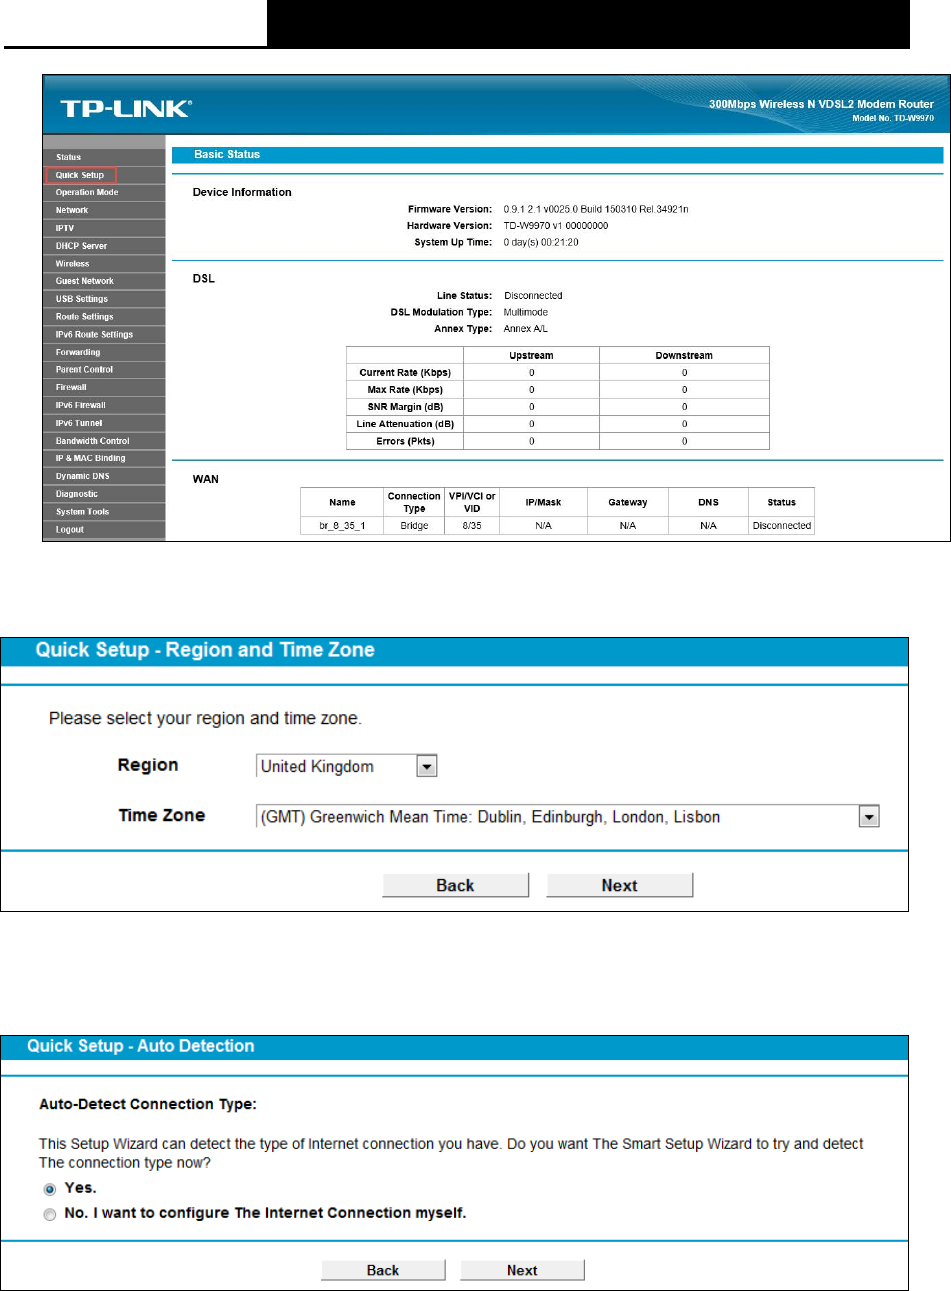Viewport: 951px width, 1291px height.
Task: Click the Upstream column header
Action: point(531,356)
